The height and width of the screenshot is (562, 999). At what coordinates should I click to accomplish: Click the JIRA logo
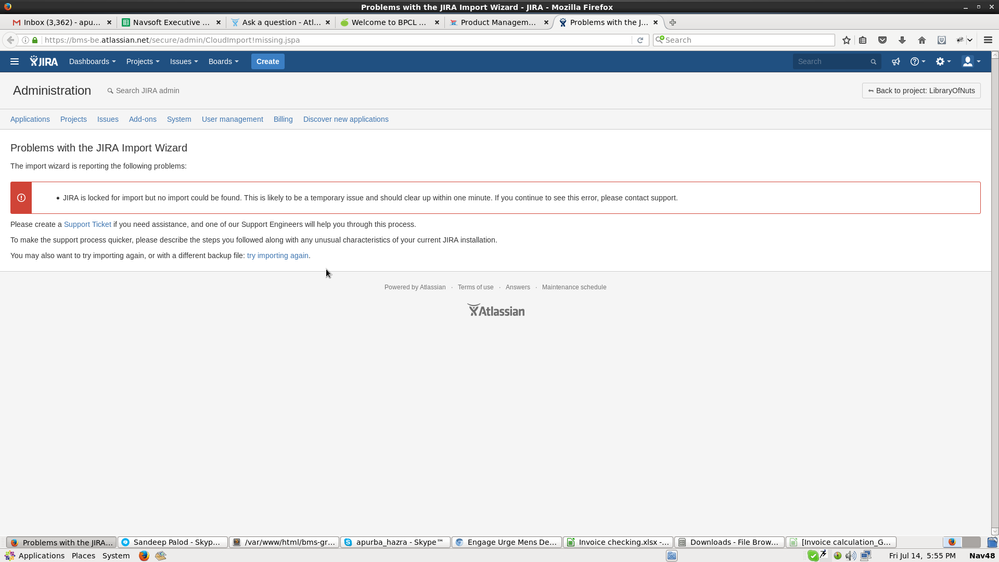point(43,62)
